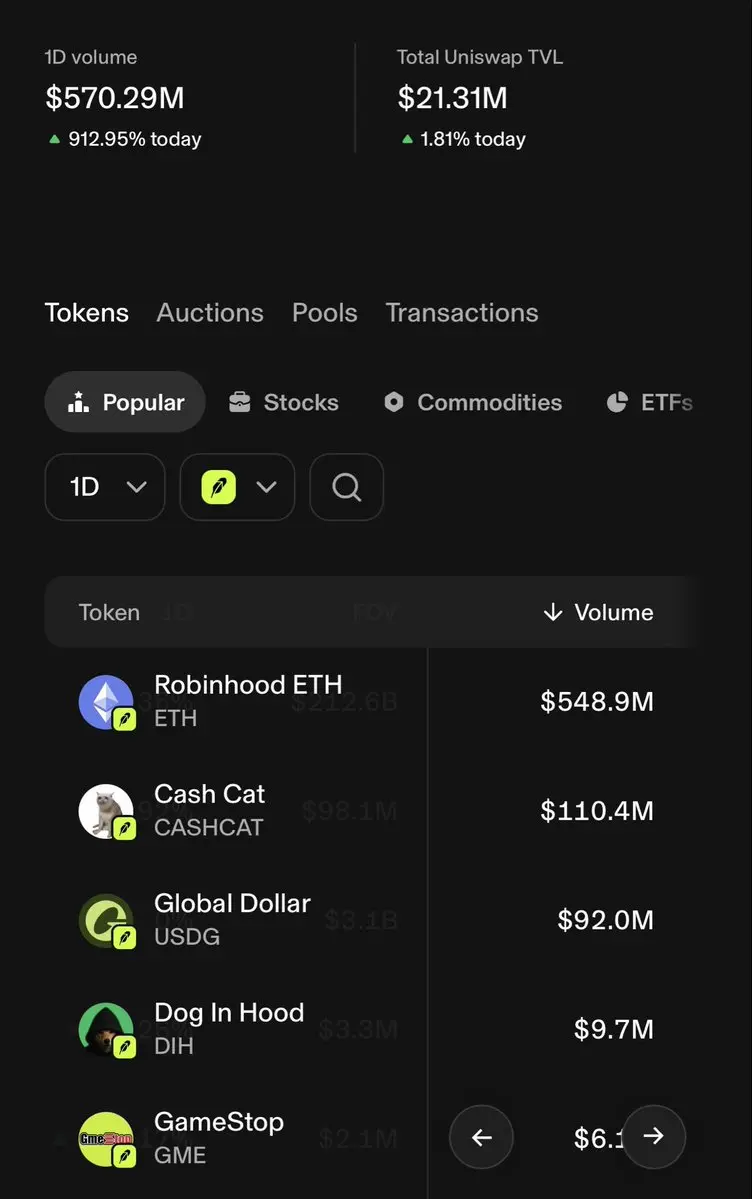Image resolution: width=752 pixels, height=1199 pixels.
Task: Select the Popular filter chip
Action: [x=125, y=402]
